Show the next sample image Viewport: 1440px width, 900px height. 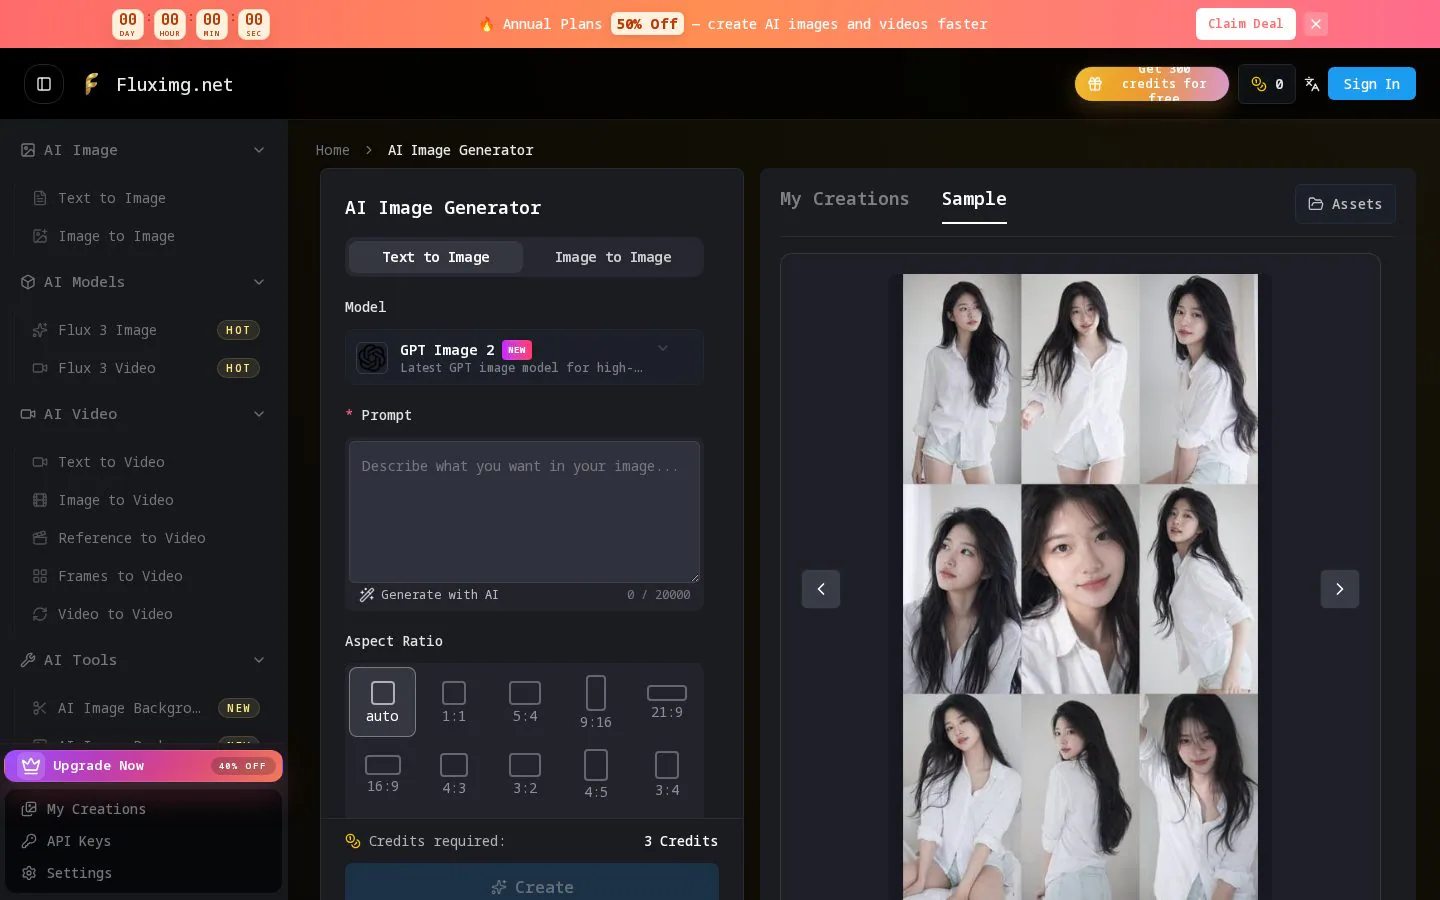coord(1340,589)
